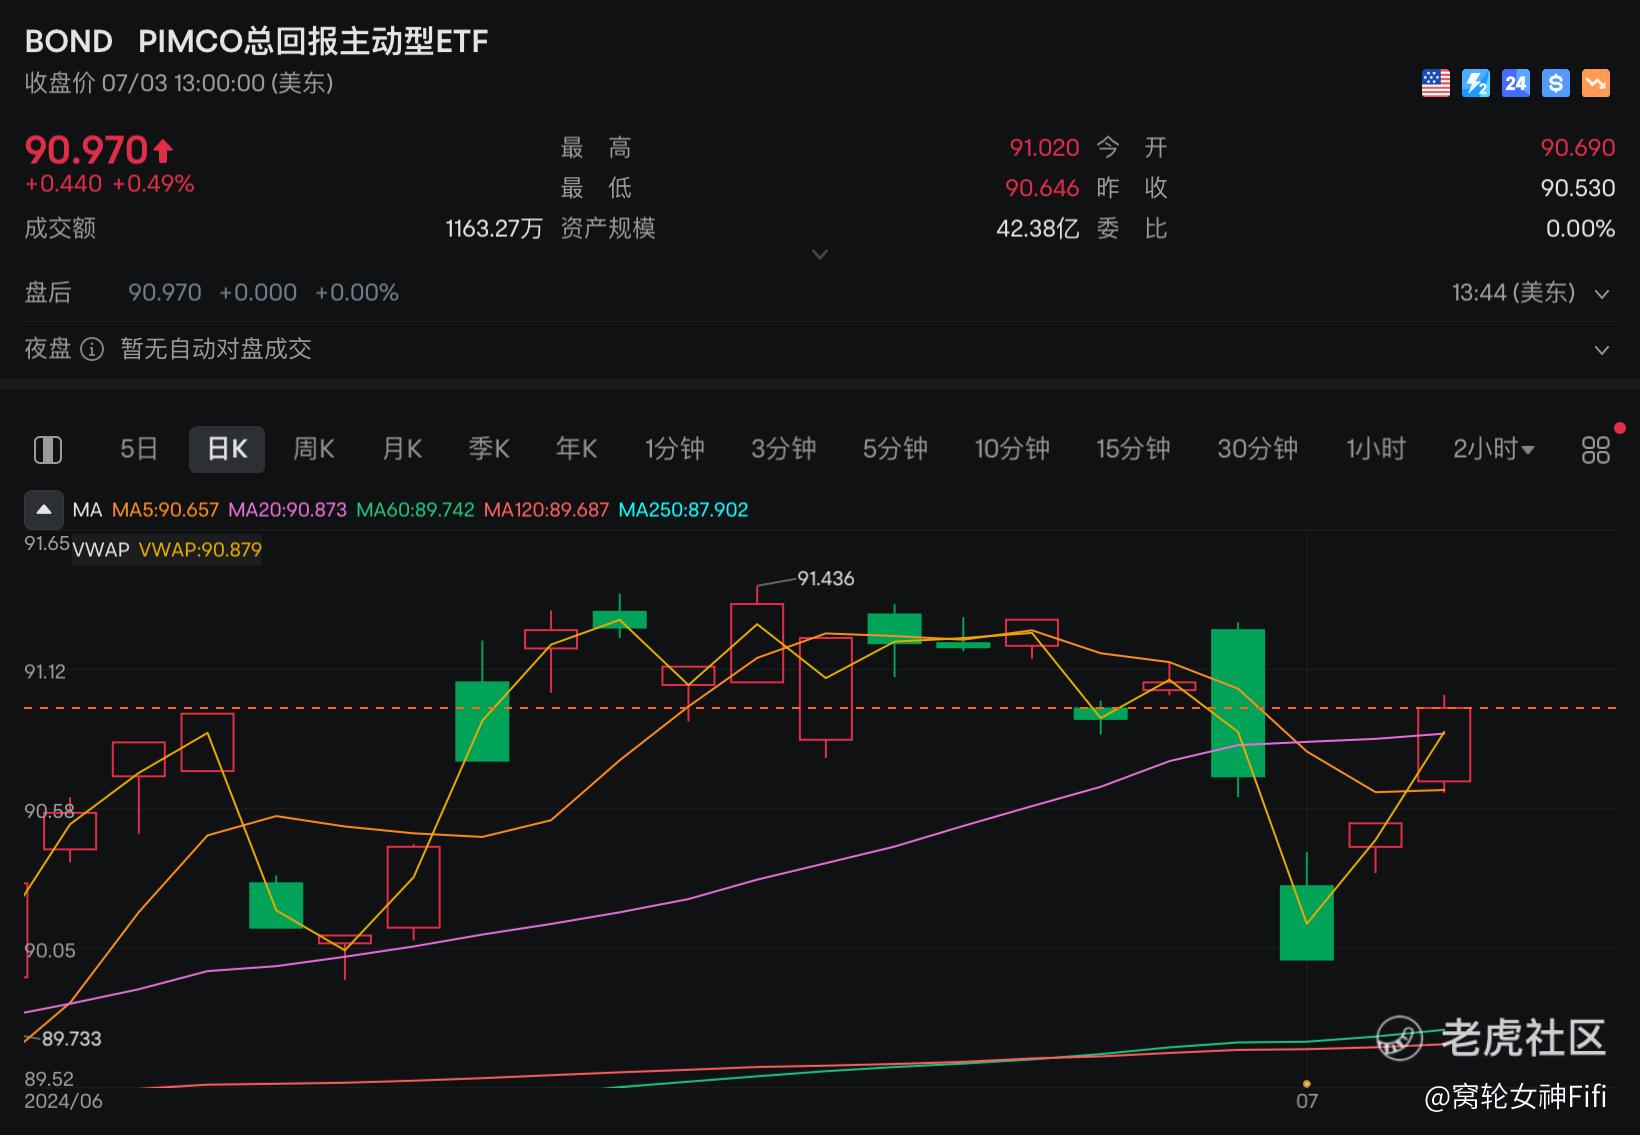Select the 10分钟 timeframe tab
This screenshot has height=1135, width=1640.
(1012, 449)
